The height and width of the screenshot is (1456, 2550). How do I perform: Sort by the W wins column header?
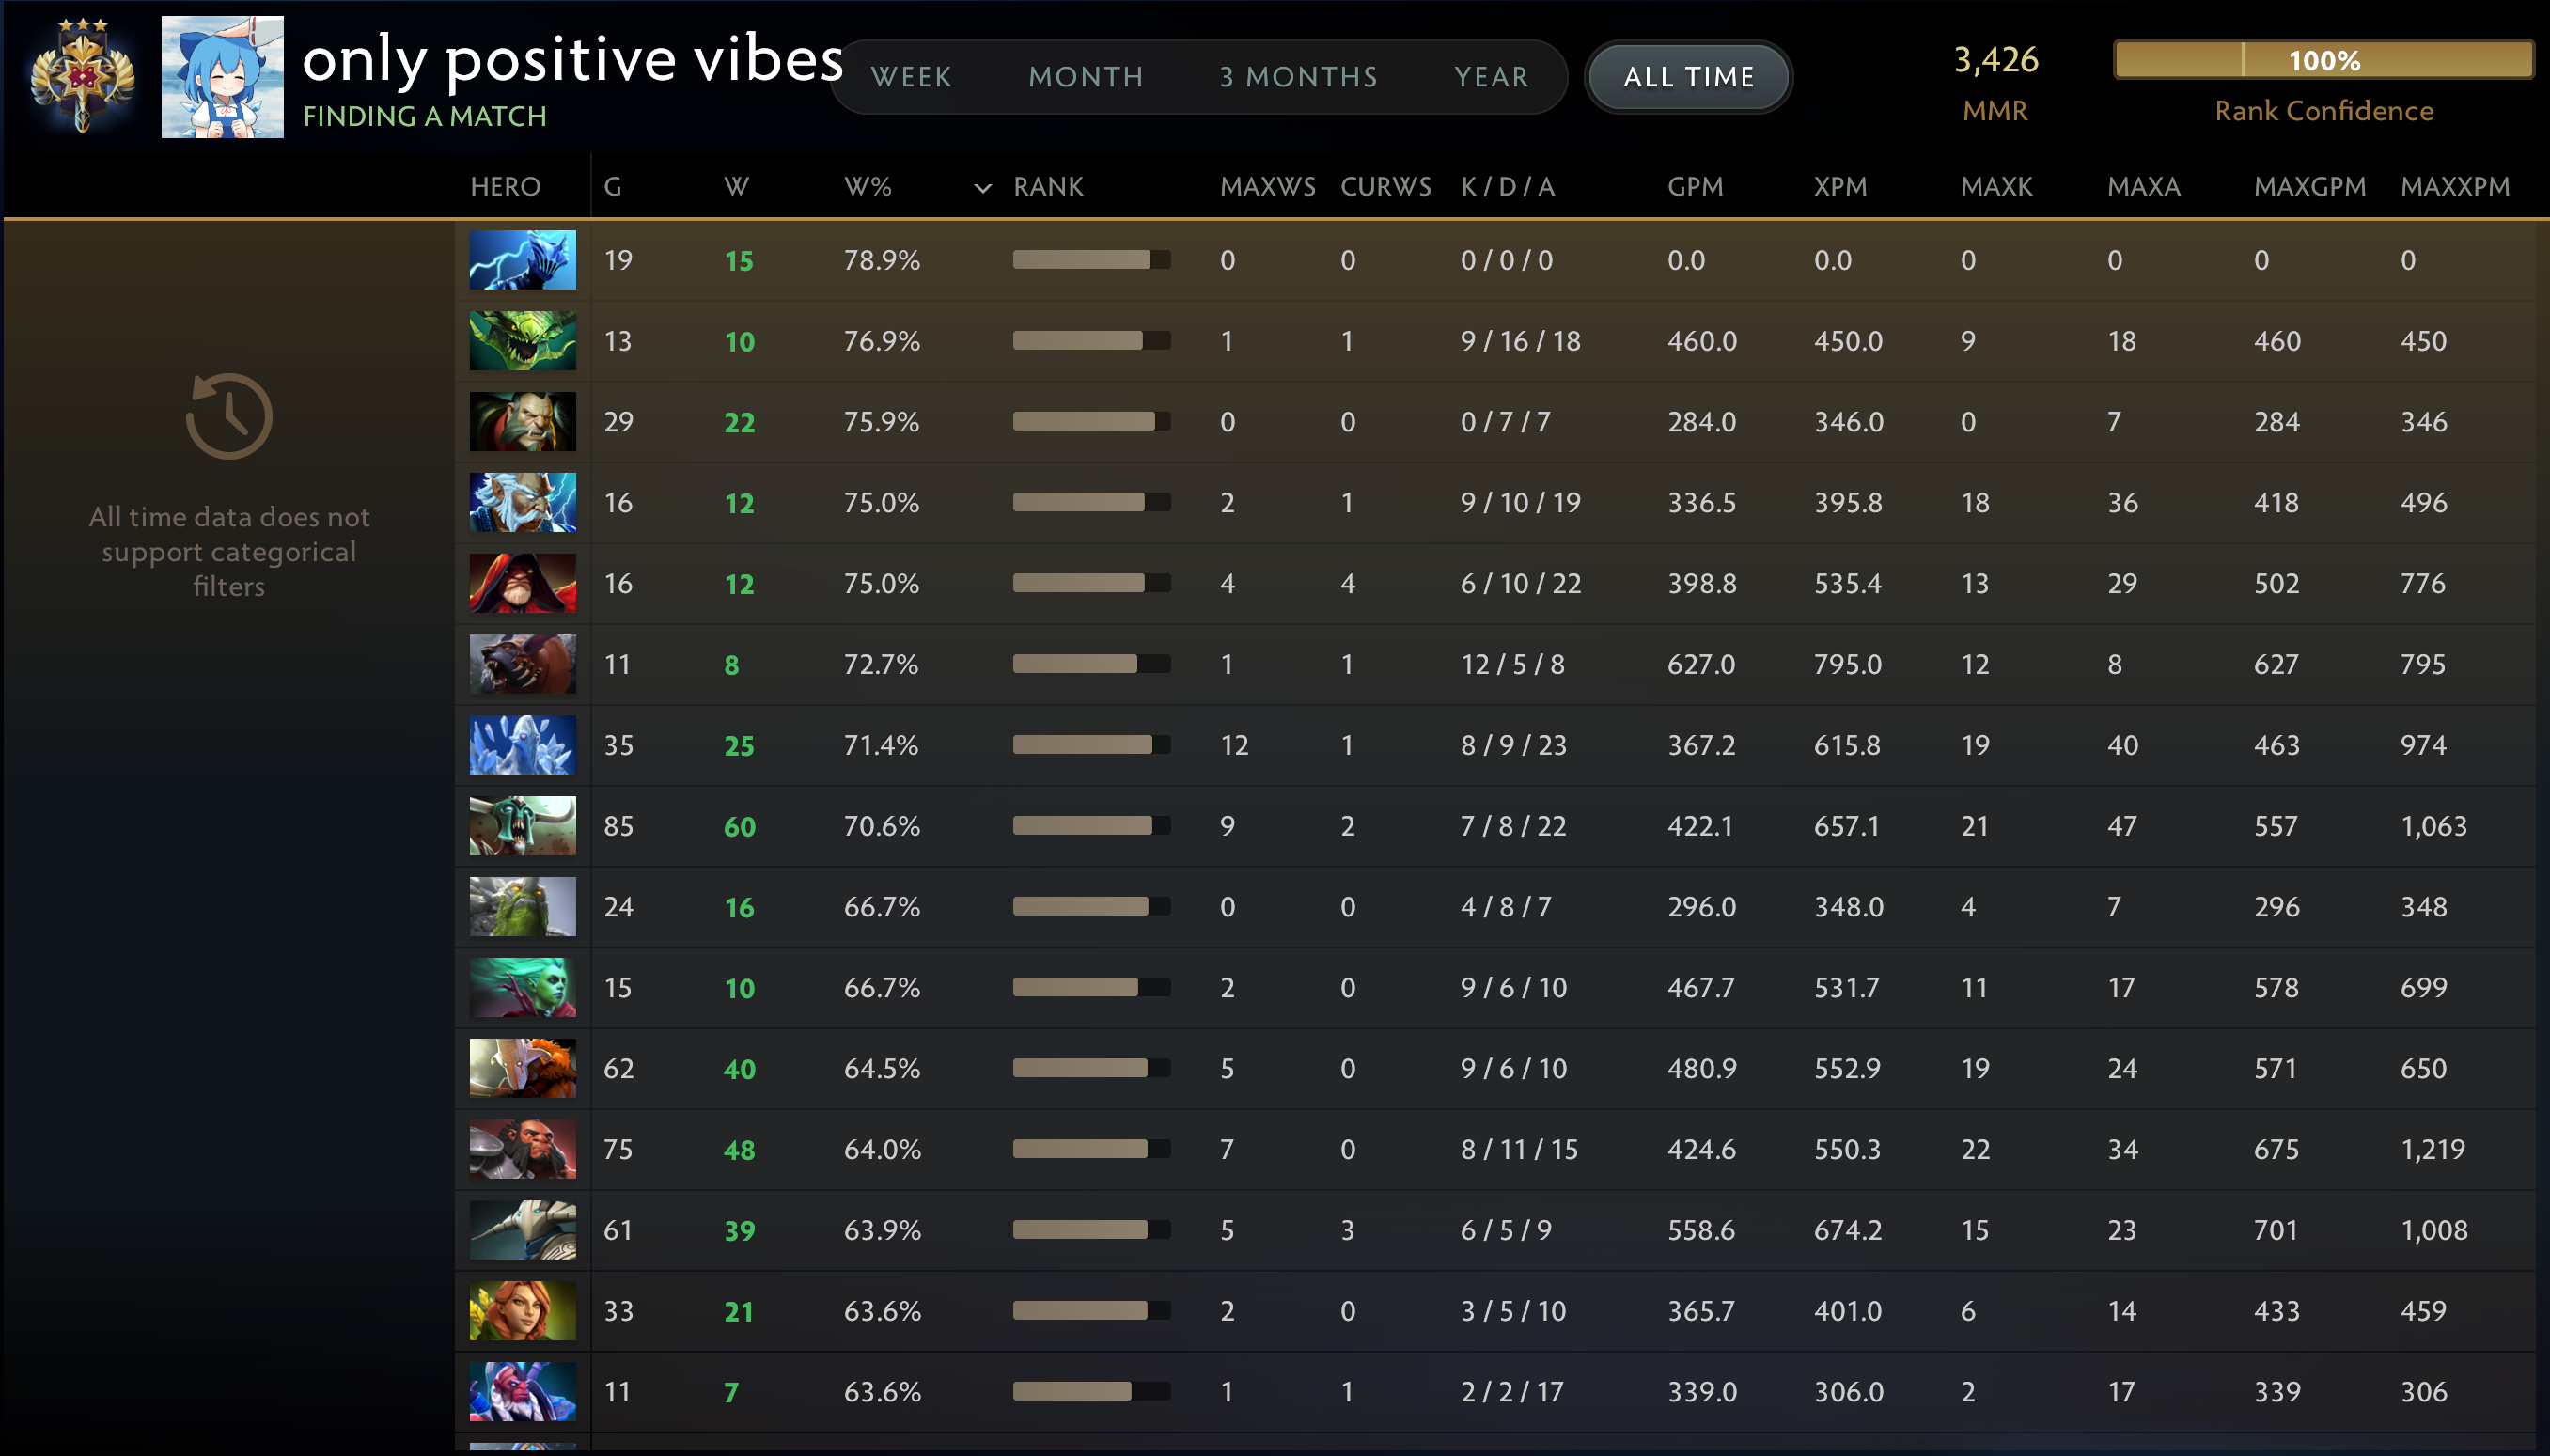click(736, 187)
